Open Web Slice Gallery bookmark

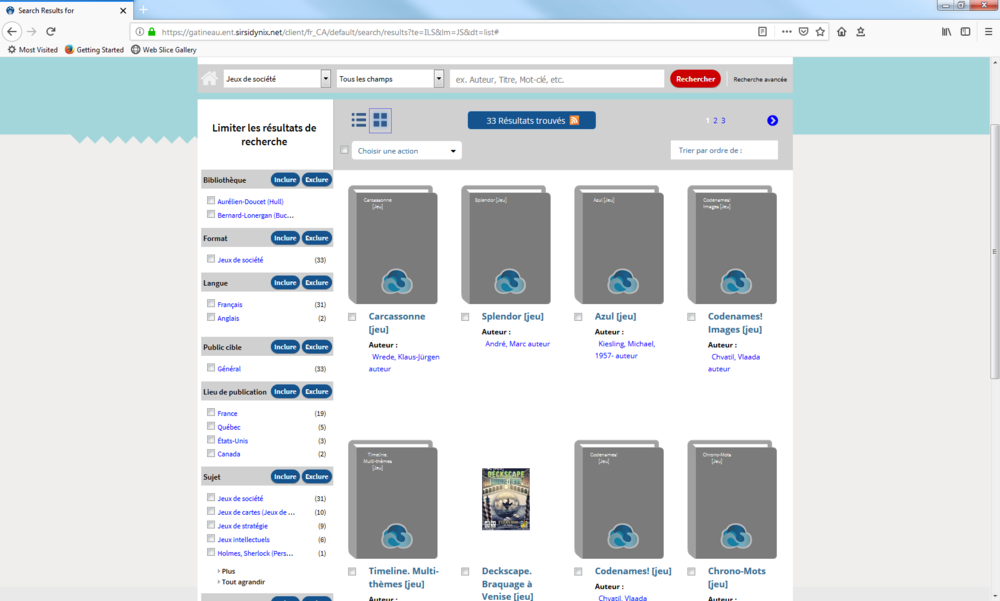[164, 49]
